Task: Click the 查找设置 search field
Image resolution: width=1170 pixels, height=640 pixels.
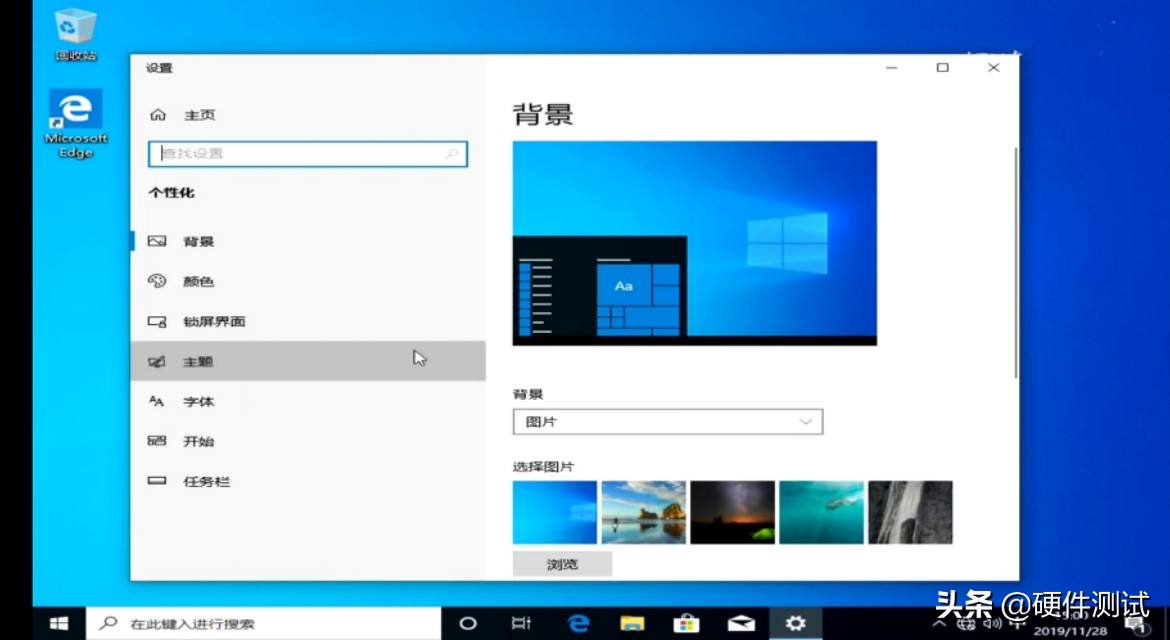Action: [307, 154]
